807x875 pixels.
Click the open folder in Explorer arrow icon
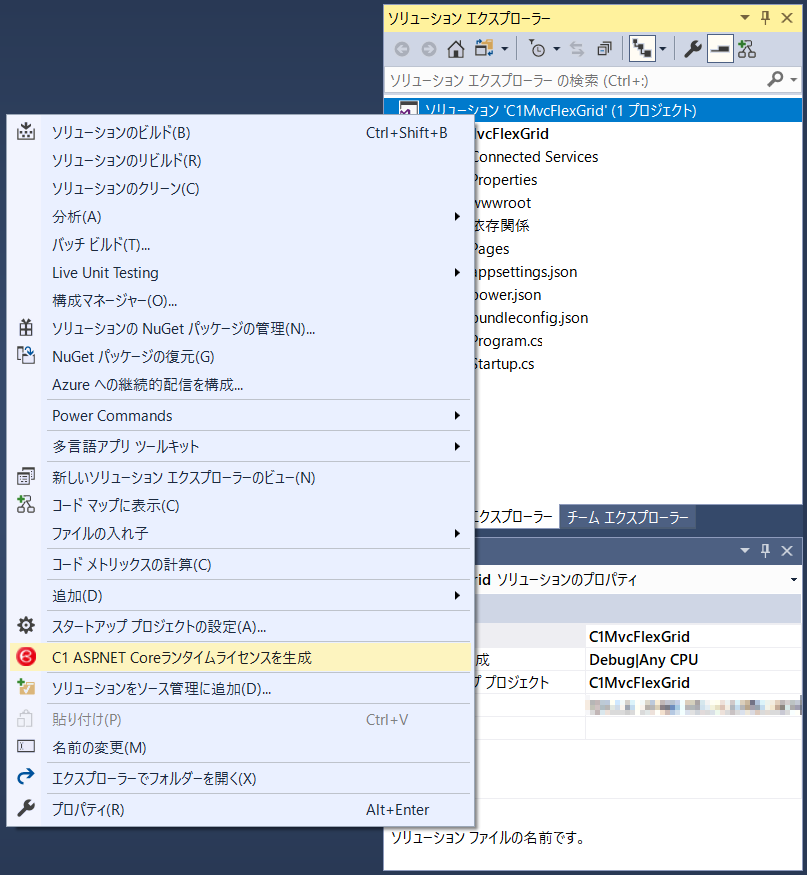pos(26,778)
